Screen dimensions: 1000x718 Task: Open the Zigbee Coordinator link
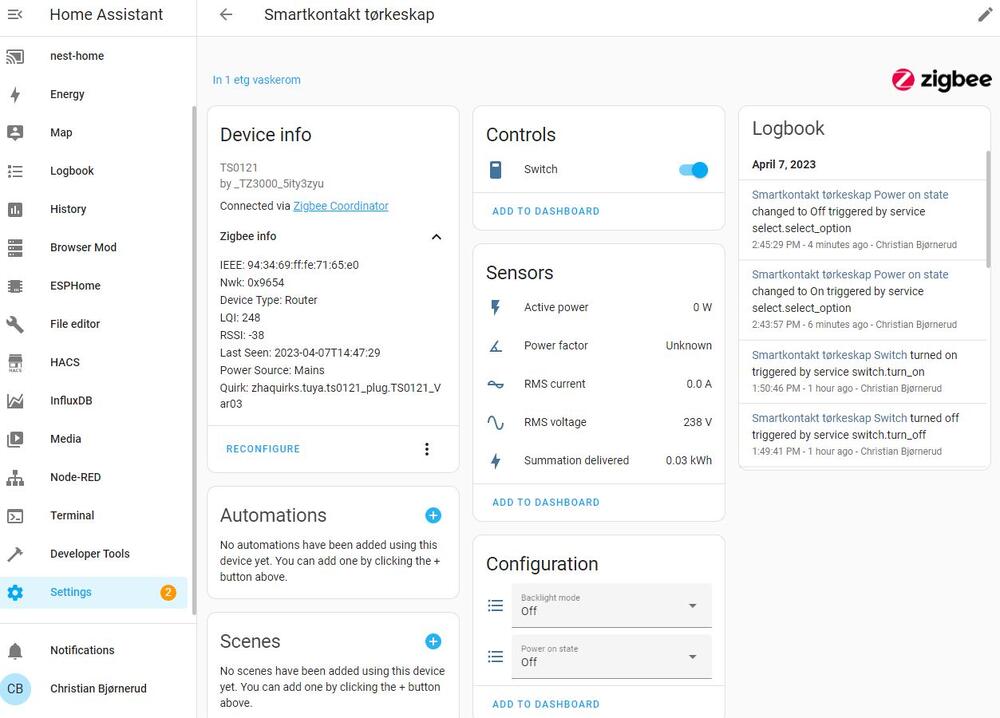tap(340, 206)
